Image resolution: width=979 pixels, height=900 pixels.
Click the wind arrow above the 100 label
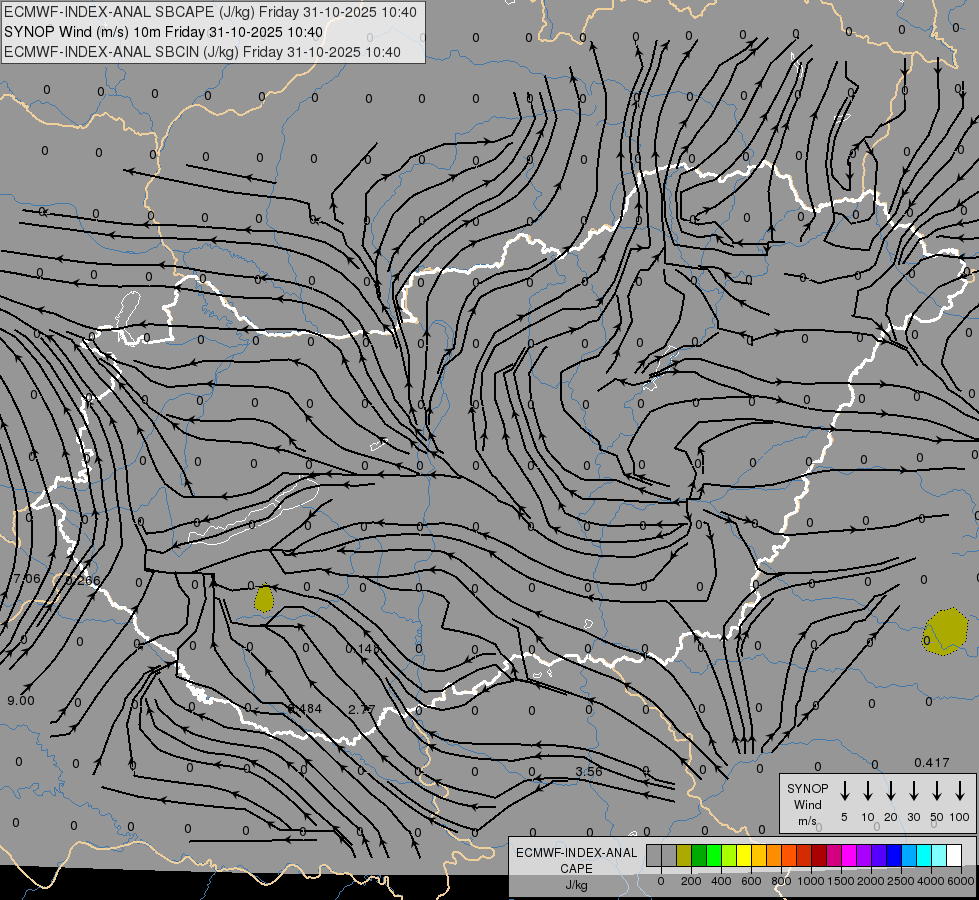click(x=960, y=791)
